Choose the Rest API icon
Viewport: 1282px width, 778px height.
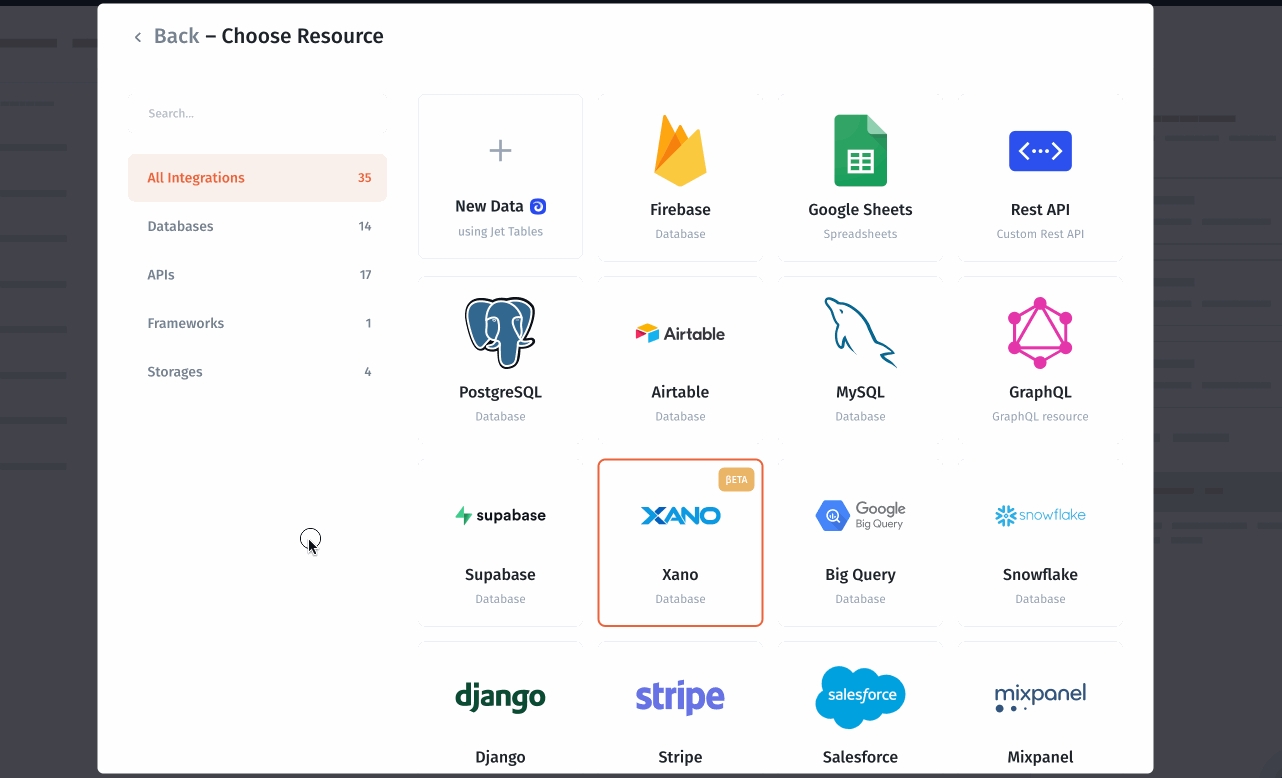tap(1040, 151)
